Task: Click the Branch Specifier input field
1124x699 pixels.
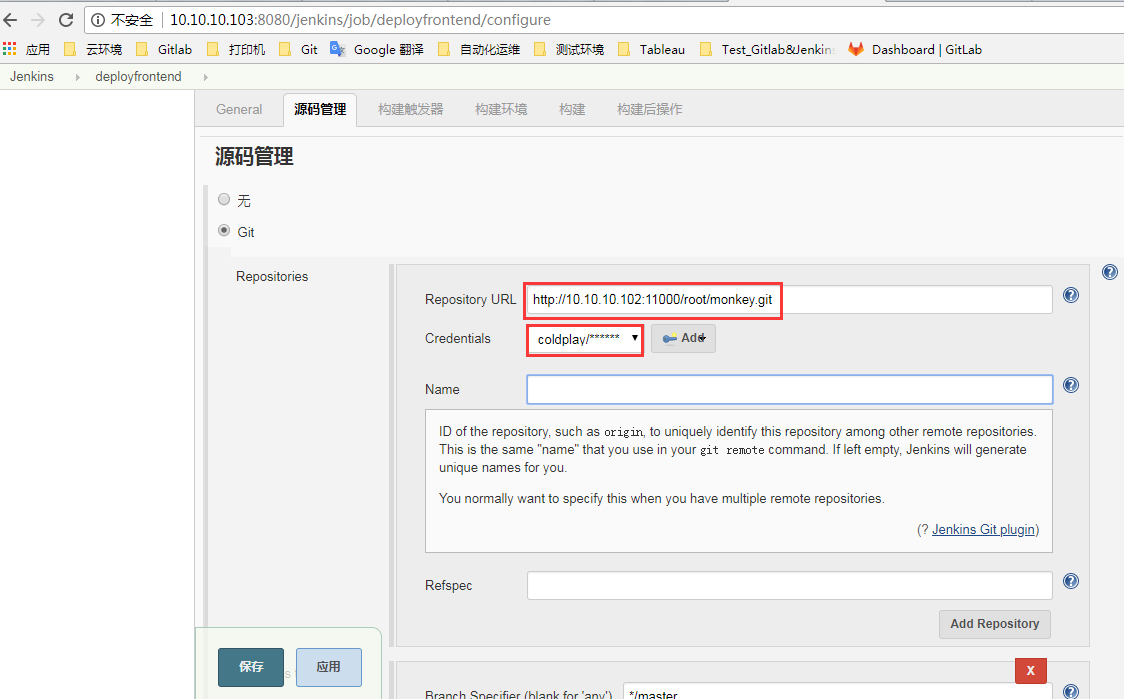Action: tap(837, 693)
